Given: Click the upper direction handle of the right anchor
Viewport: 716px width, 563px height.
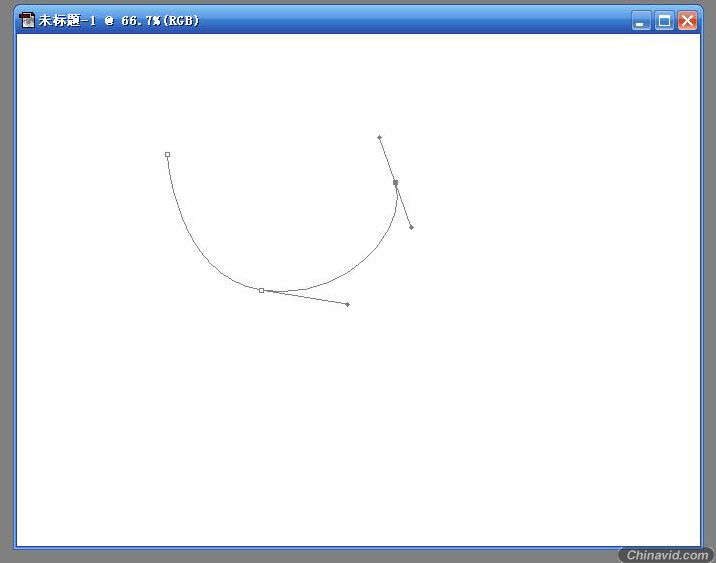Looking at the screenshot, I should pos(379,137).
